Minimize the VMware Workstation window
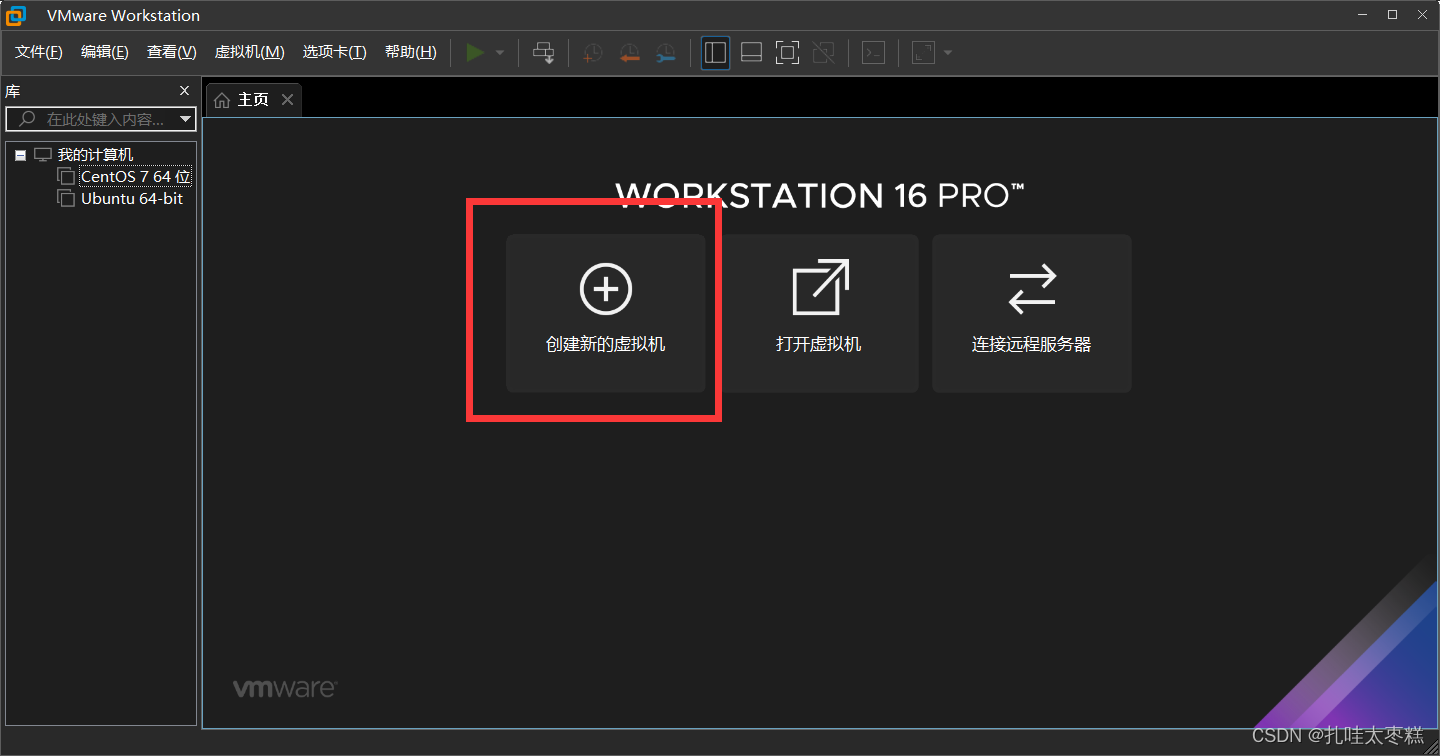This screenshot has width=1440, height=756. (x=1362, y=15)
